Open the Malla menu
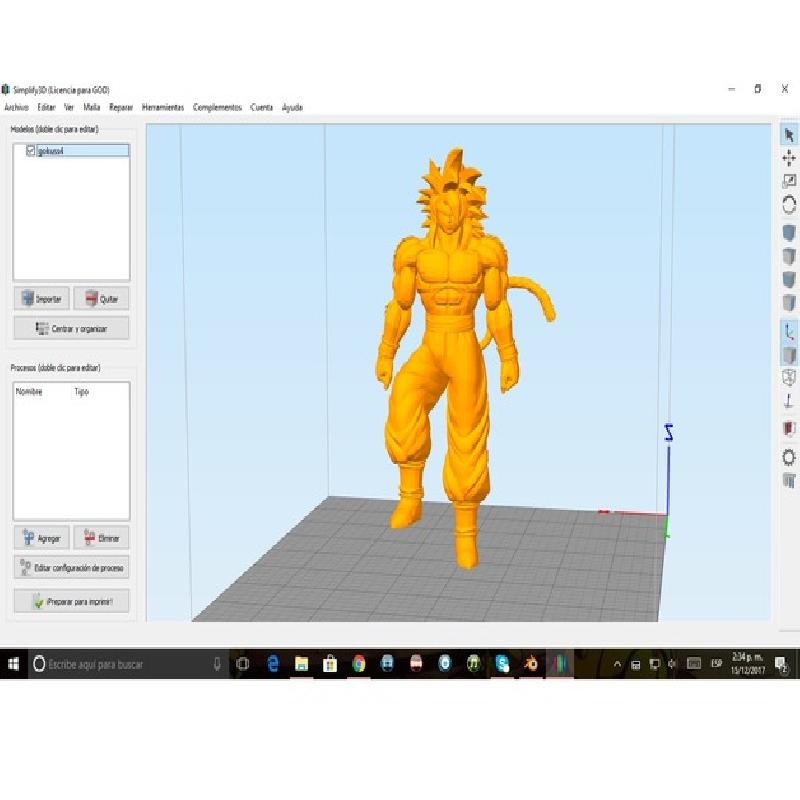 92,107
